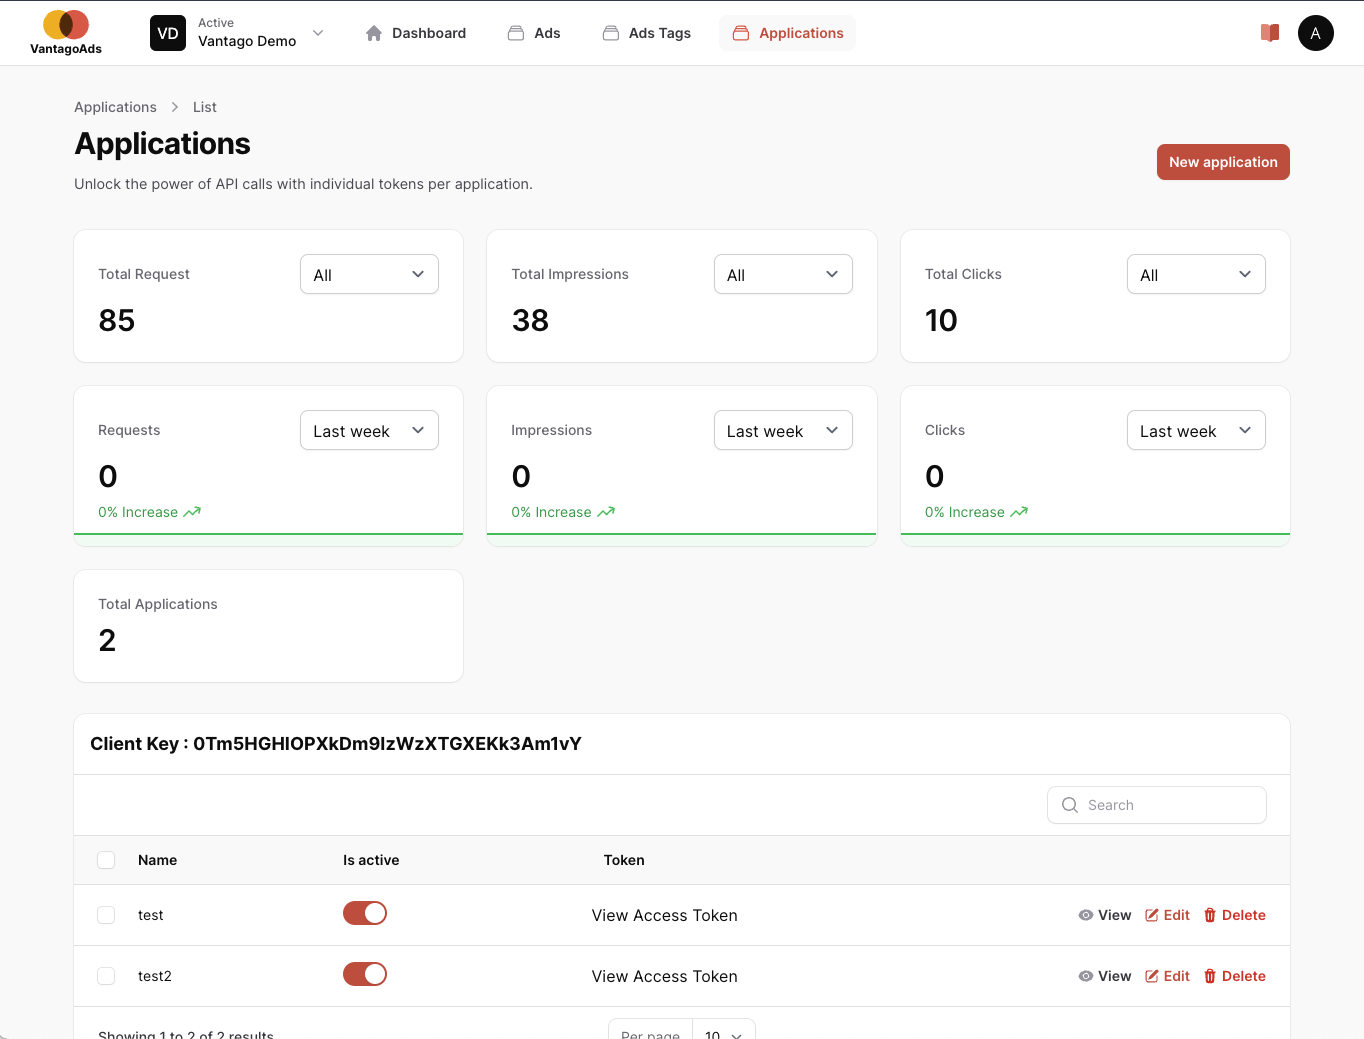The width and height of the screenshot is (1364, 1039).
Task: Check the checkbox for test row
Action: click(x=106, y=915)
